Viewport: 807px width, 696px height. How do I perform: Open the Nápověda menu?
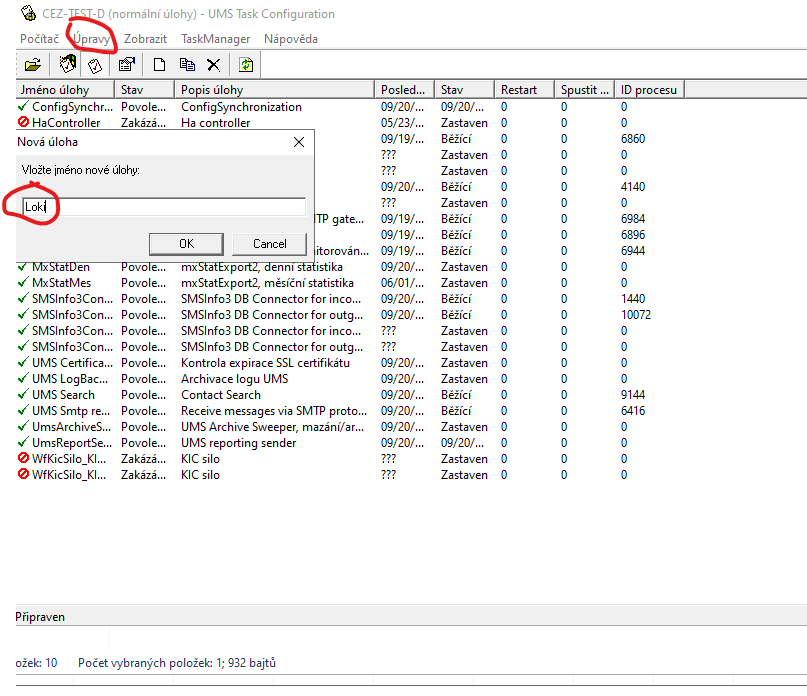pyautogui.click(x=290, y=39)
